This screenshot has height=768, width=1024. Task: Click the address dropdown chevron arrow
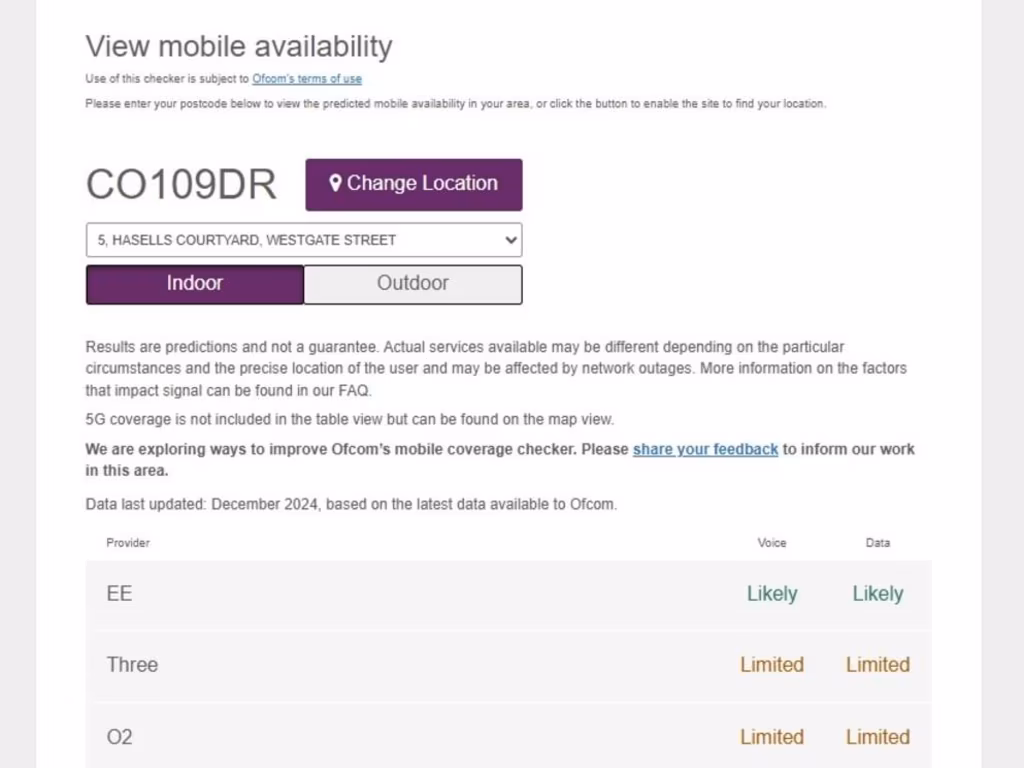510,240
